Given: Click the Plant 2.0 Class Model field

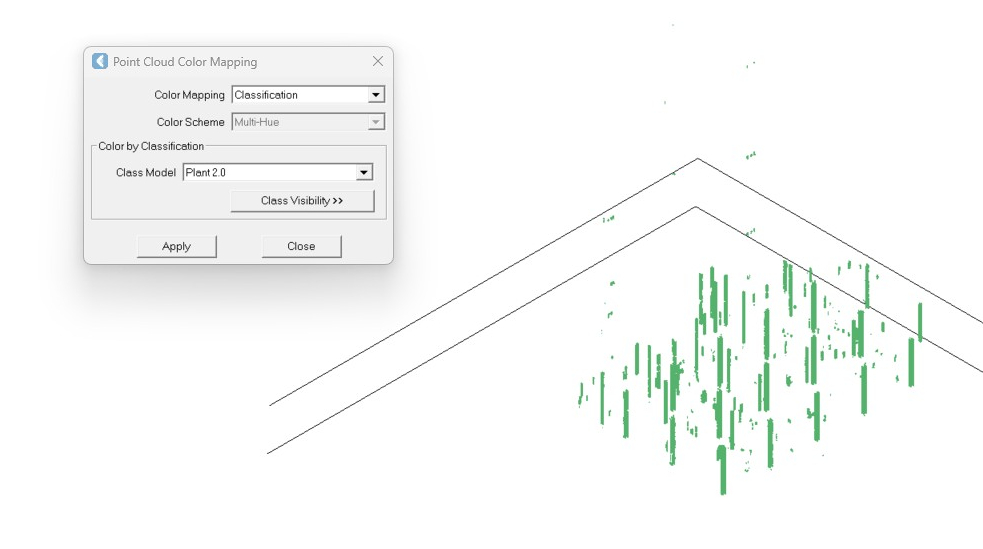Looking at the screenshot, I should tap(268, 173).
